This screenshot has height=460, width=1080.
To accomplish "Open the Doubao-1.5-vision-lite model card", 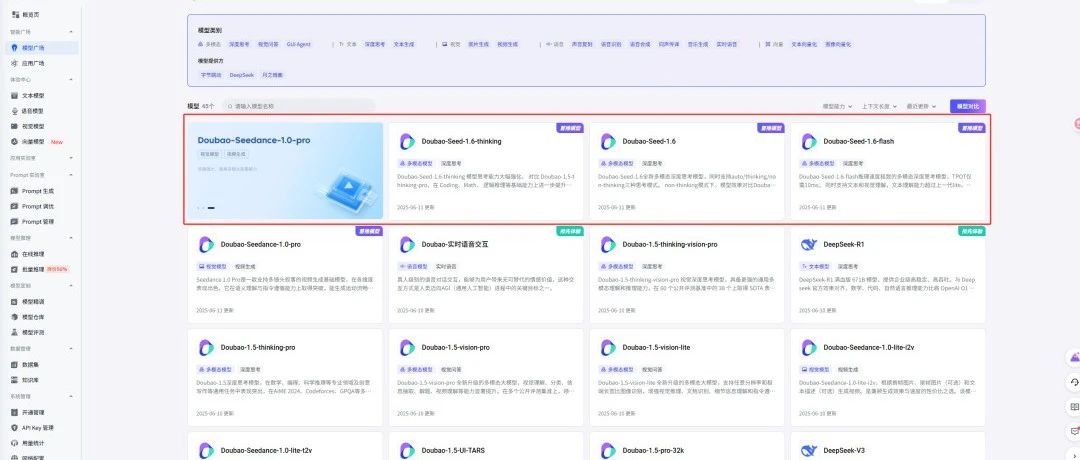I will click(x=687, y=377).
